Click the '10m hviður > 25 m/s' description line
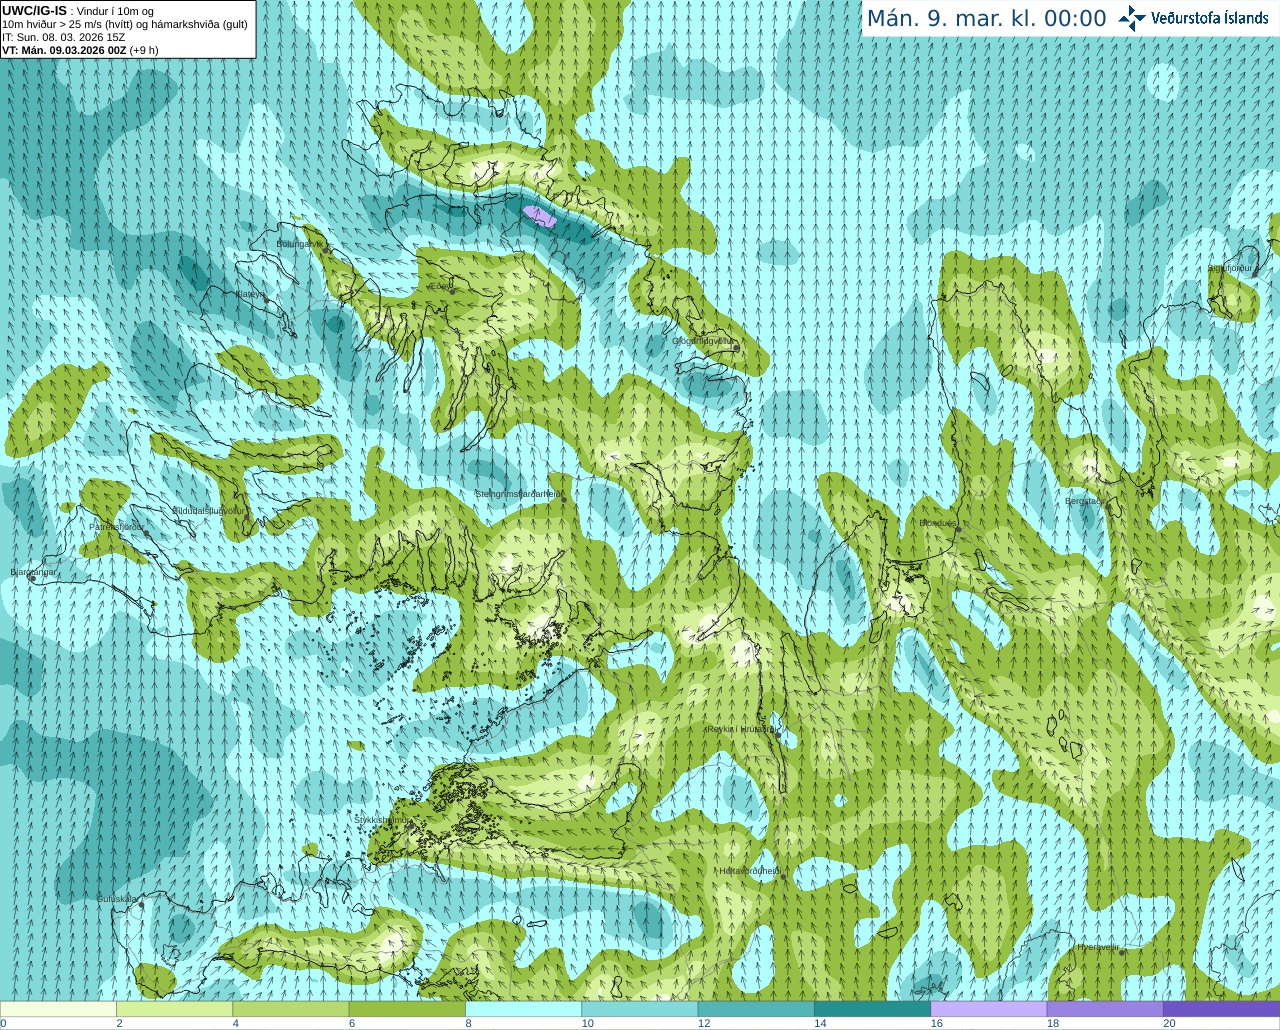Image resolution: width=1280 pixels, height=1030 pixels. (x=124, y=24)
